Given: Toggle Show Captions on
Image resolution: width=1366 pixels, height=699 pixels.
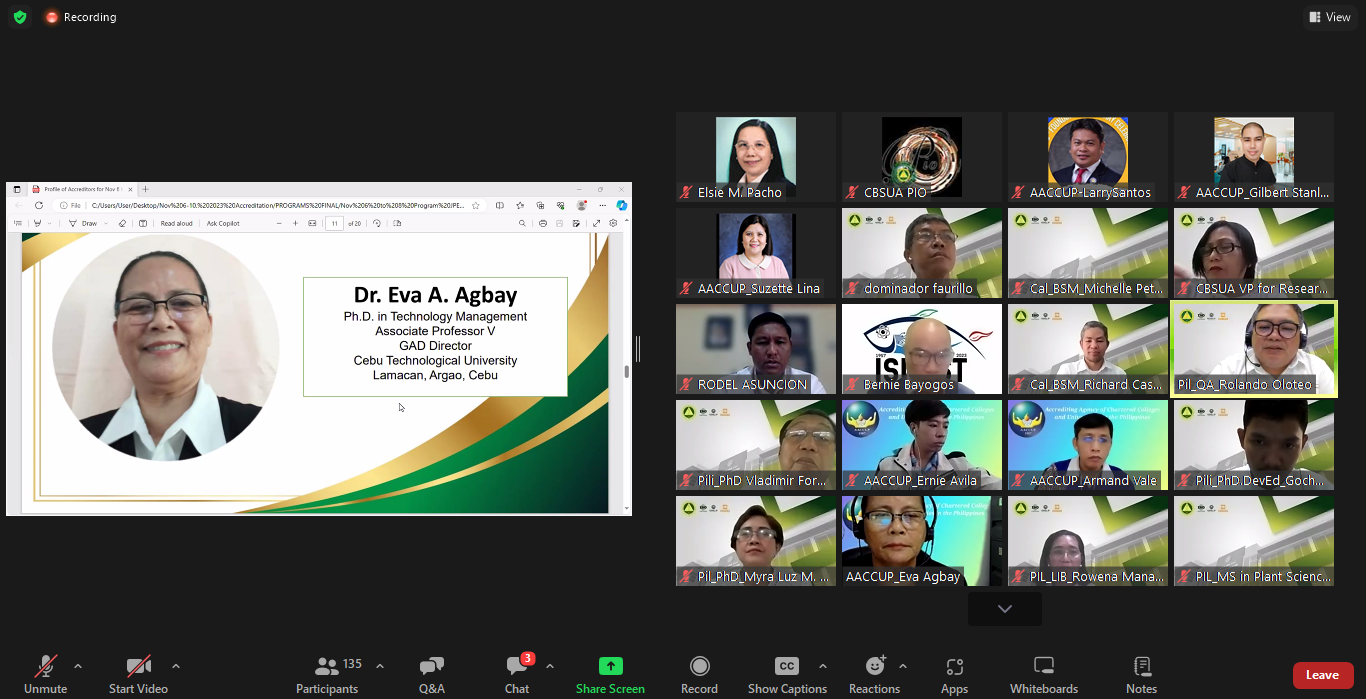Looking at the screenshot, I should [787, 675].
